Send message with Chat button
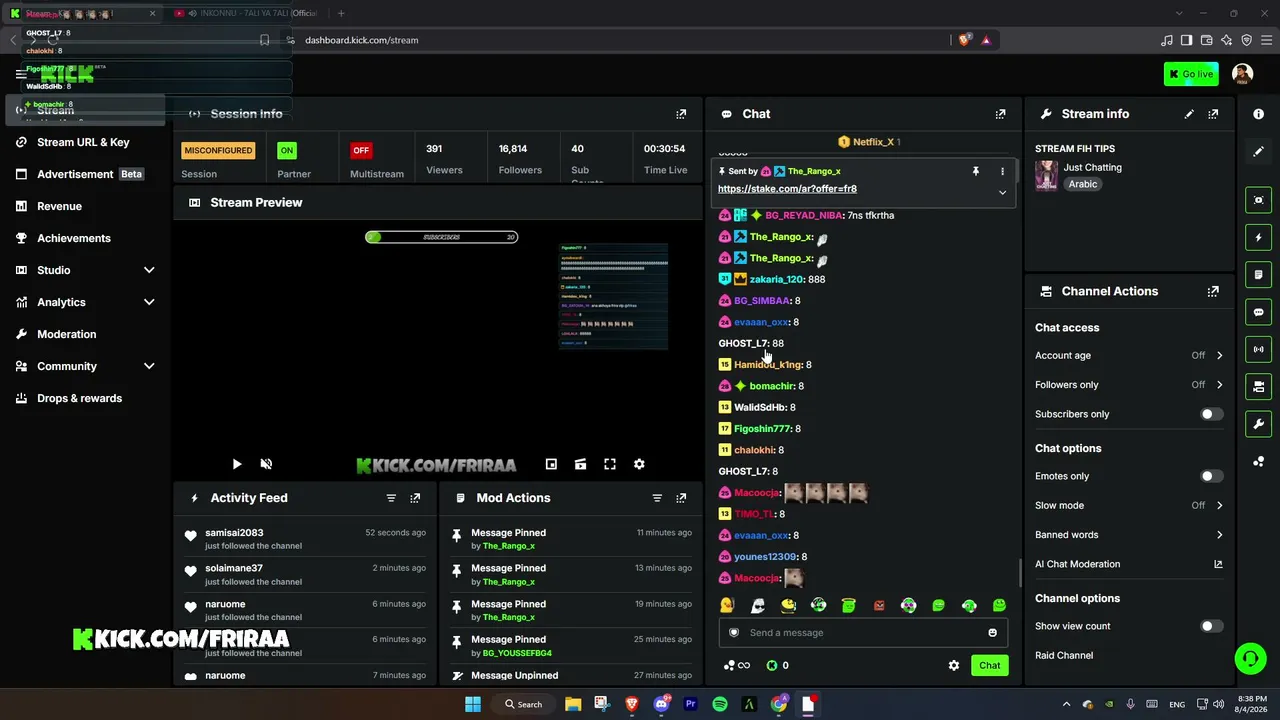Screen dimensions: 1280x720 point(989,665)
